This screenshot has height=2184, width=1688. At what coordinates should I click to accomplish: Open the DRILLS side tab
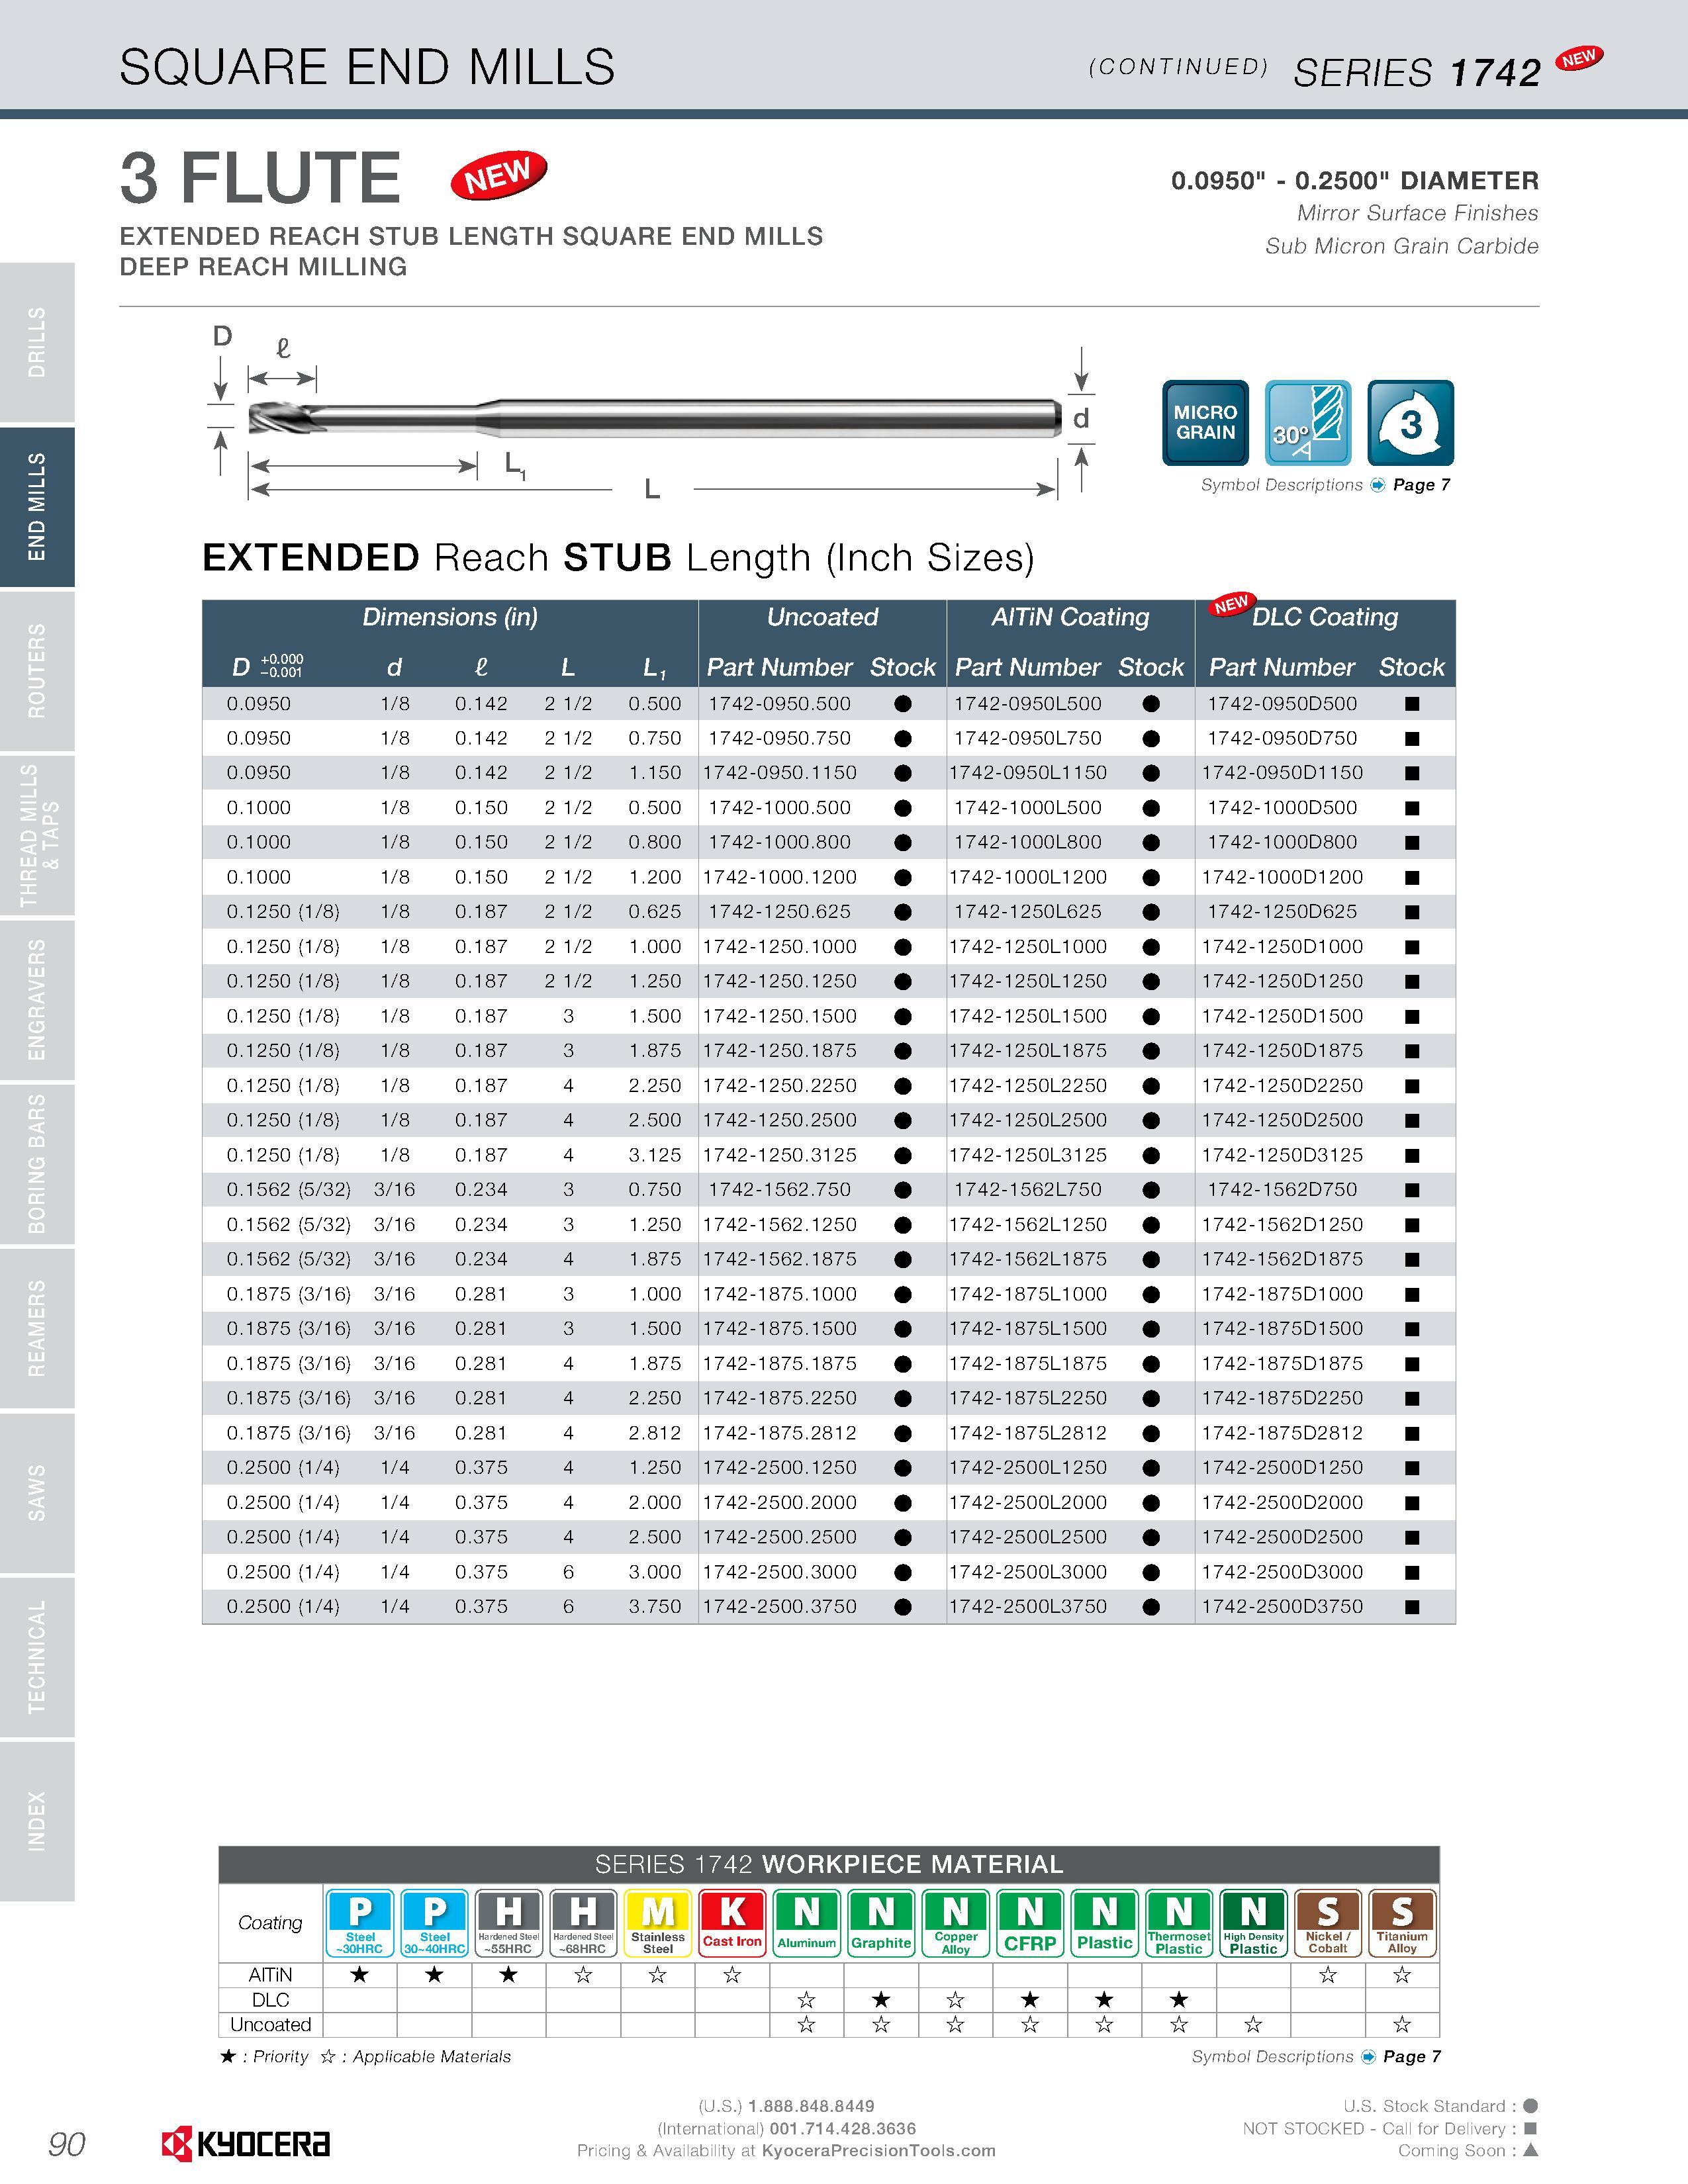[x=37, y=342]
